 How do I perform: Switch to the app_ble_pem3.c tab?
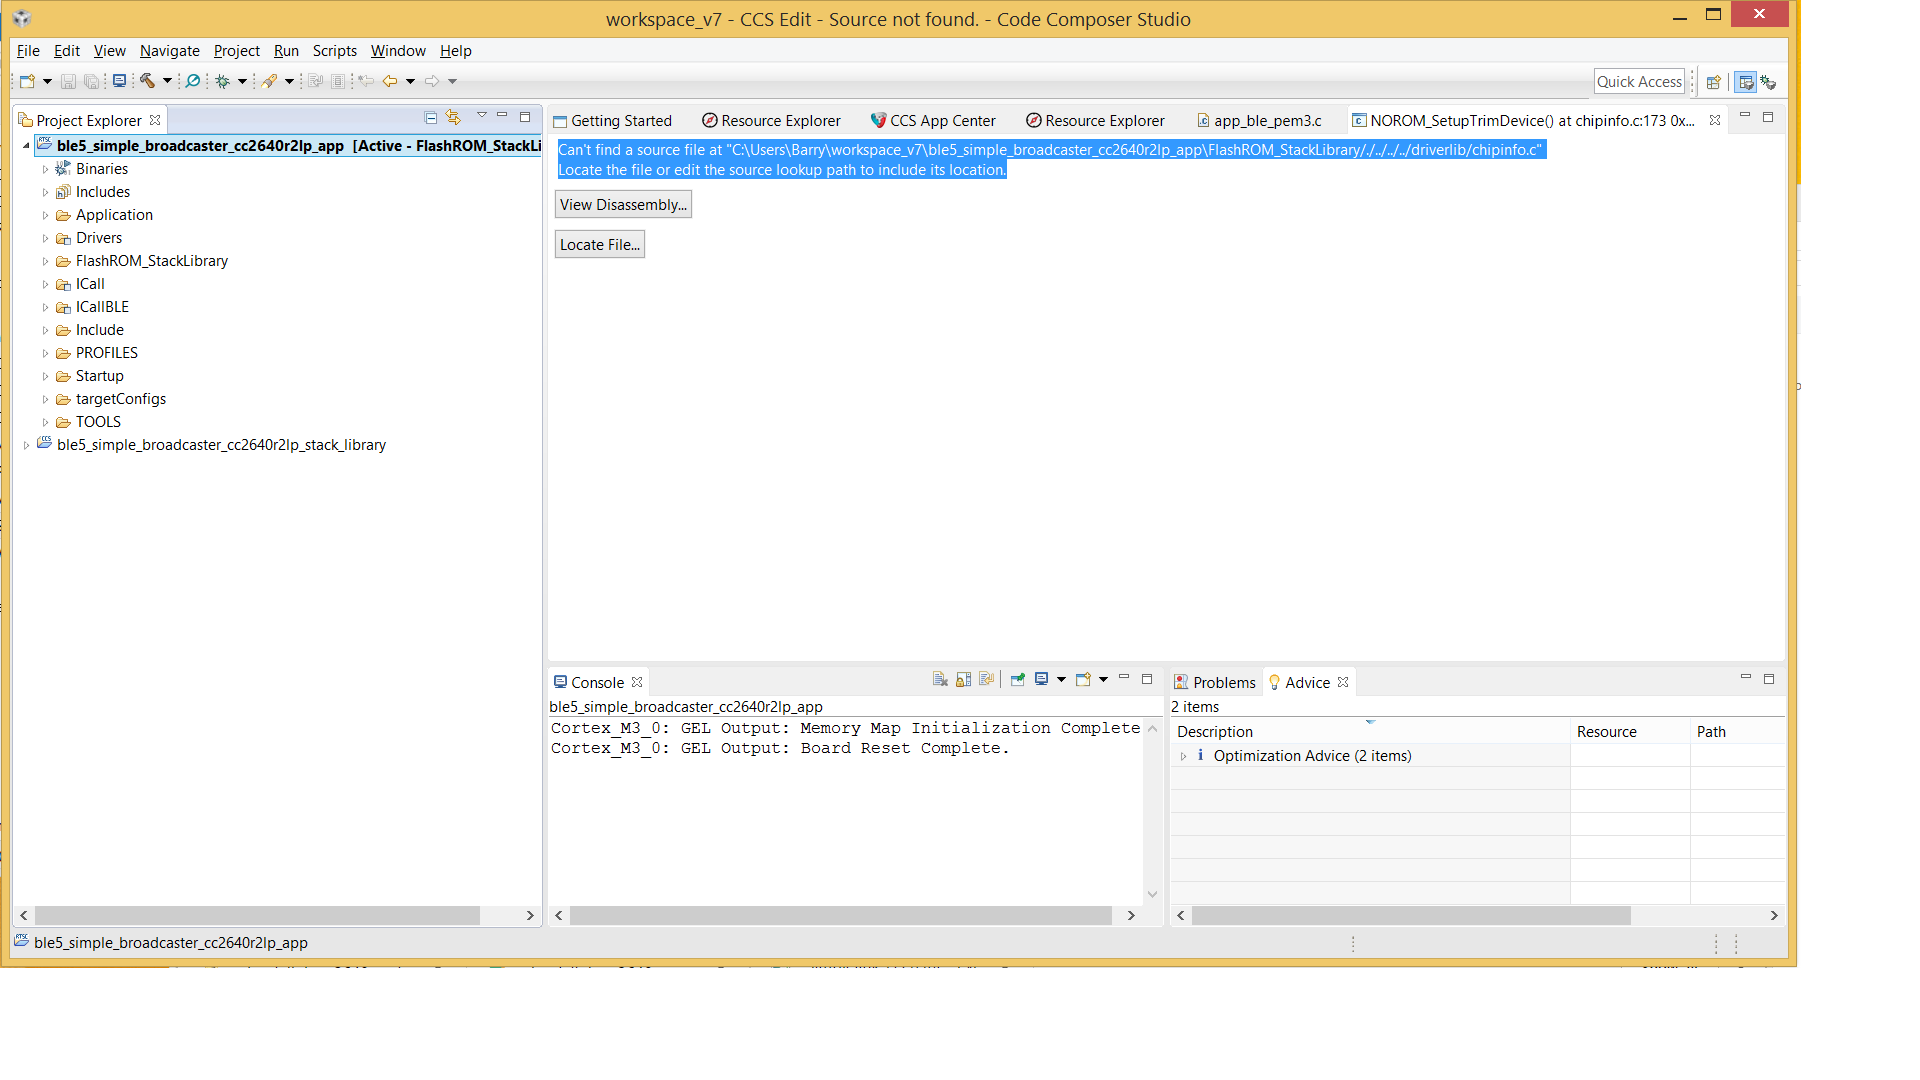pyautogui.click(x=1266, y=121)
